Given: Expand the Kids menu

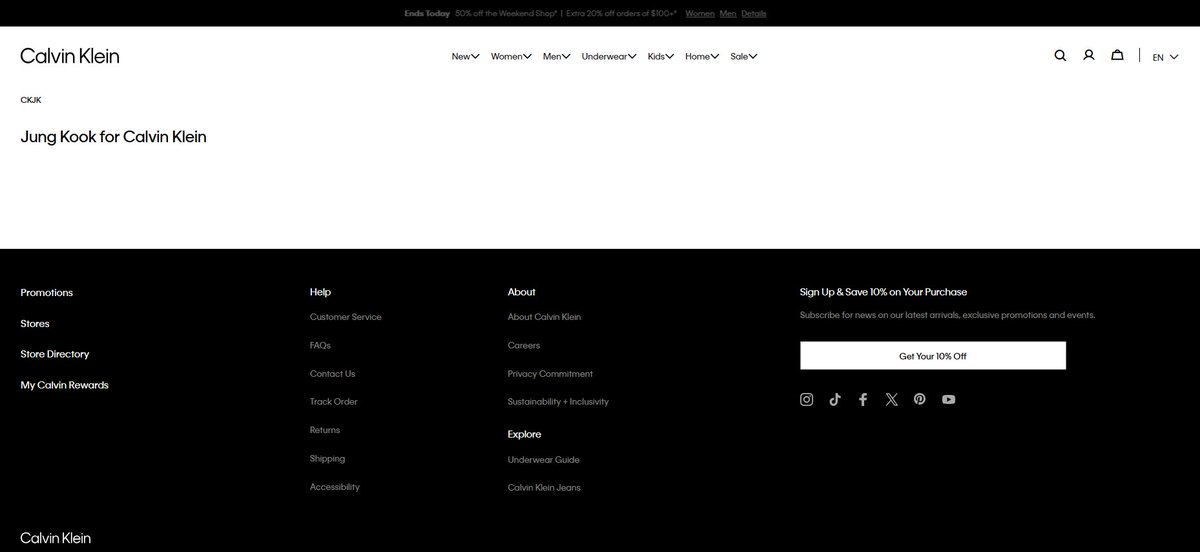Looking at the screenshot, I should click(x=661, y=57).
